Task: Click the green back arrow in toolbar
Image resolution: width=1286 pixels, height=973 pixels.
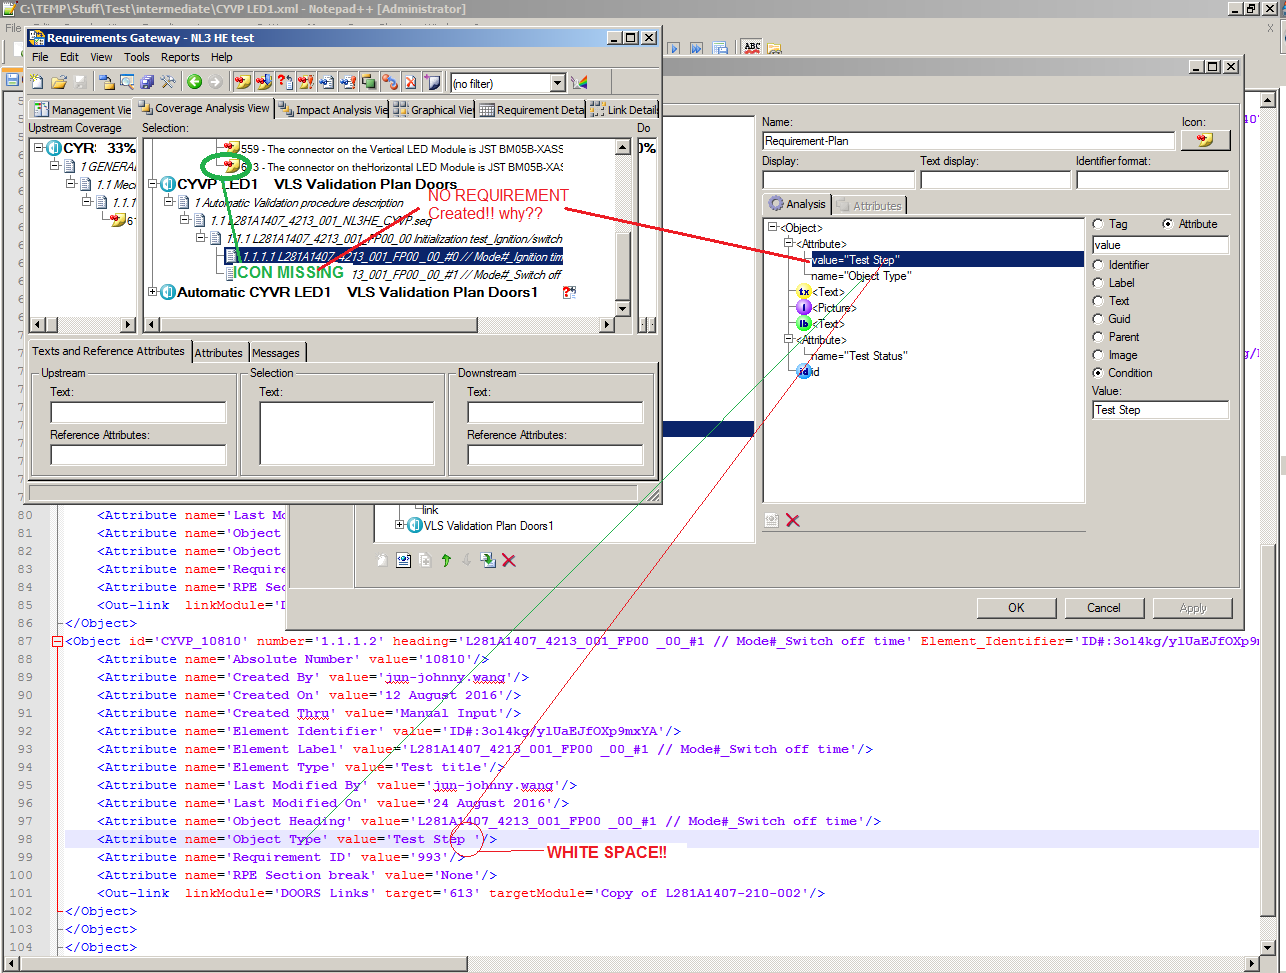Action: click(x=194, y=82)
